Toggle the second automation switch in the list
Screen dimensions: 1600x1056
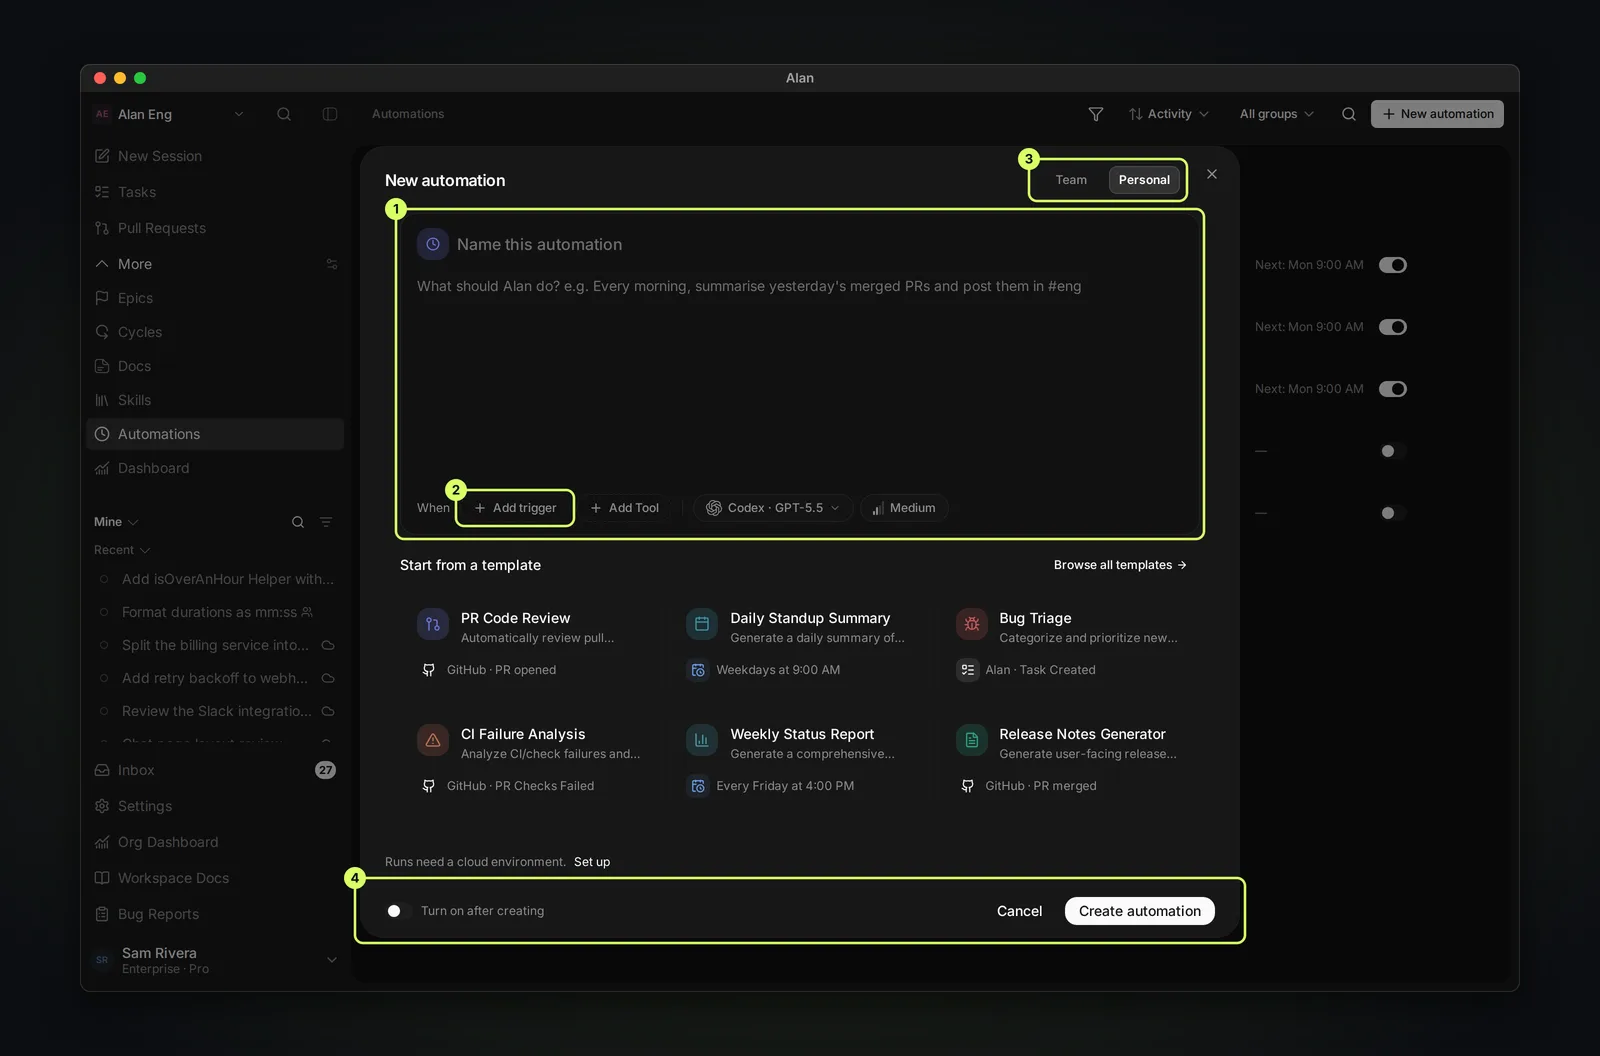click(x=1393, y=327)
